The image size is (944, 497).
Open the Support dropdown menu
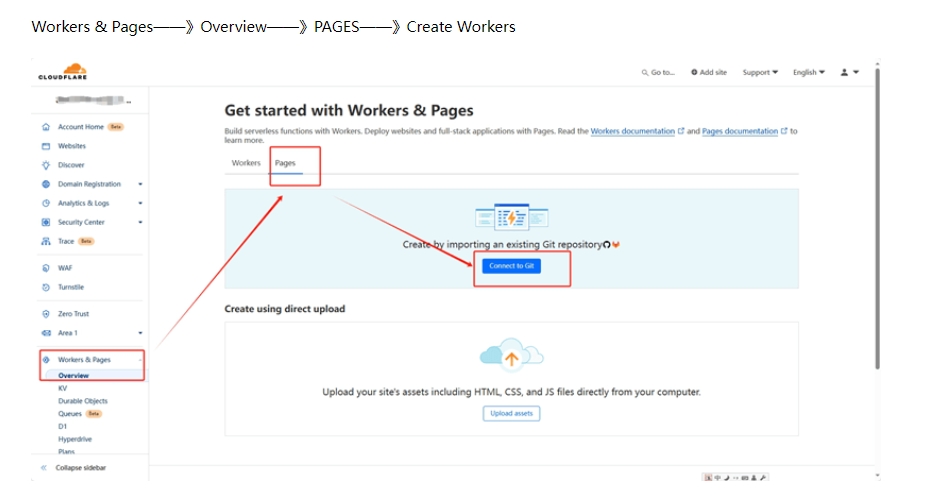click(760, 72)
